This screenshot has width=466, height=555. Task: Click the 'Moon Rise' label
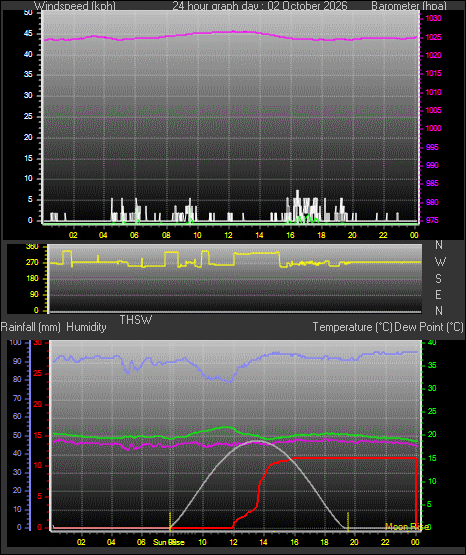point(407,527)
